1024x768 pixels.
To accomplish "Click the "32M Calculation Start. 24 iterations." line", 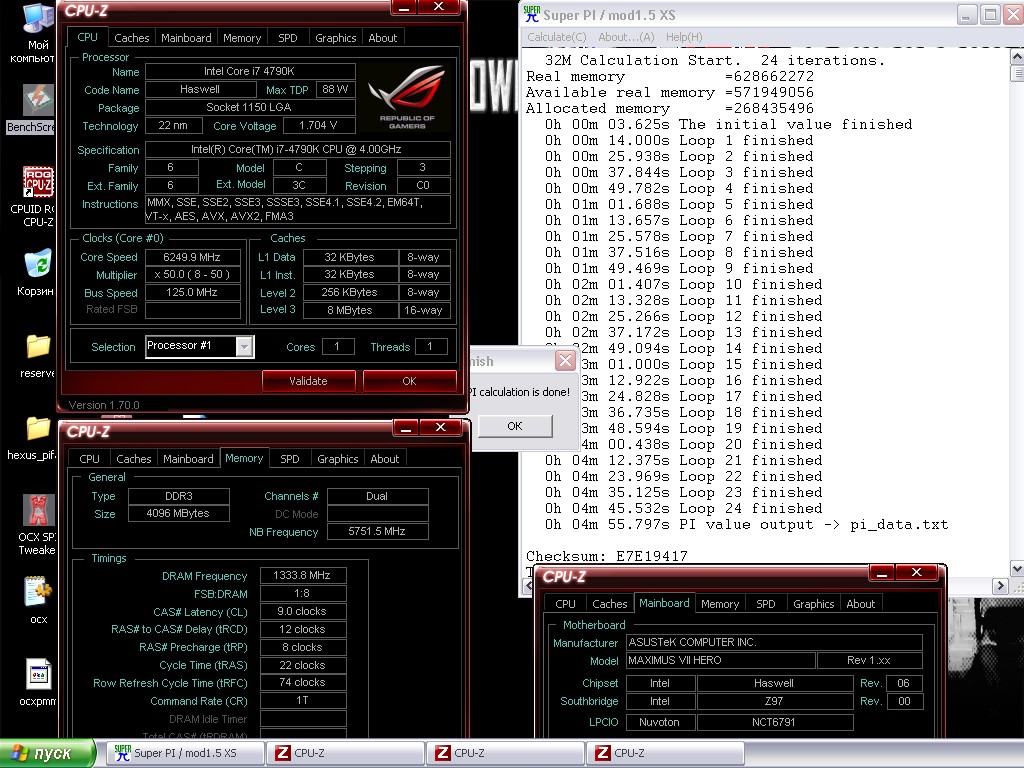I will 715,60.
